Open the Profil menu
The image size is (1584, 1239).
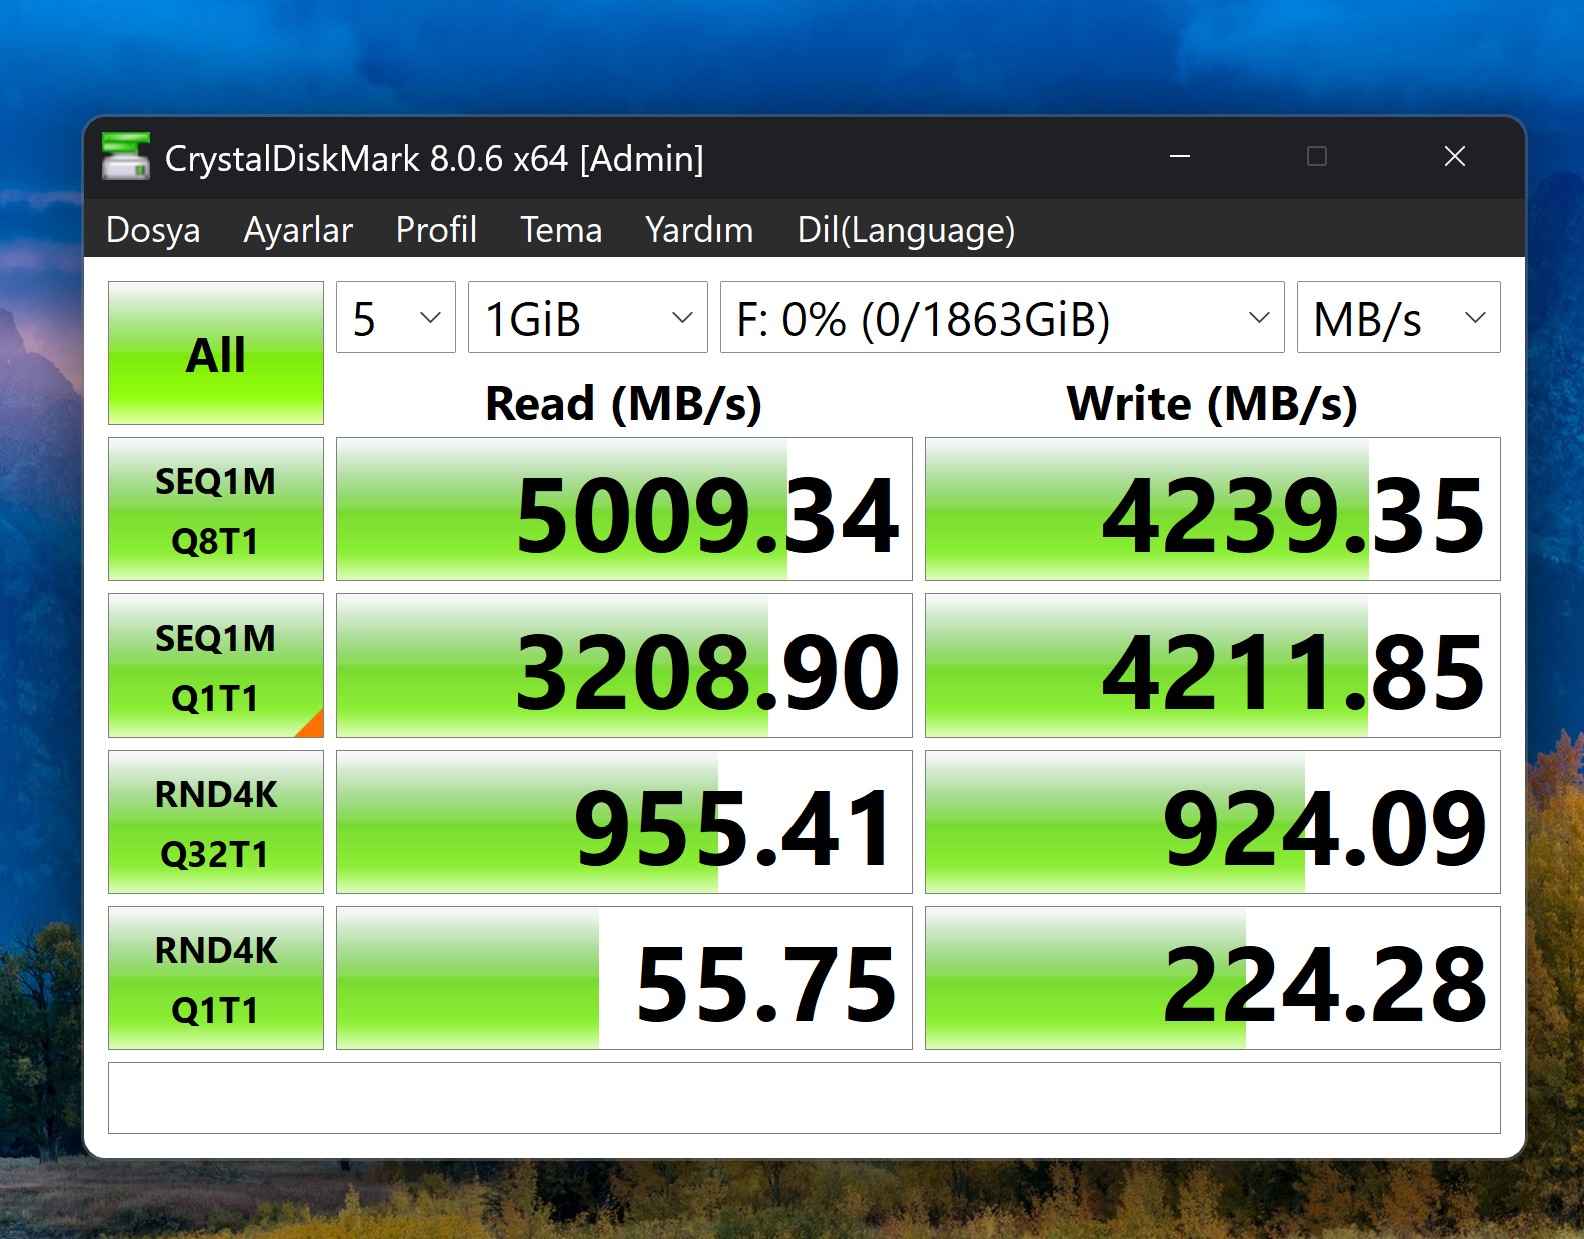pos(436,230)
